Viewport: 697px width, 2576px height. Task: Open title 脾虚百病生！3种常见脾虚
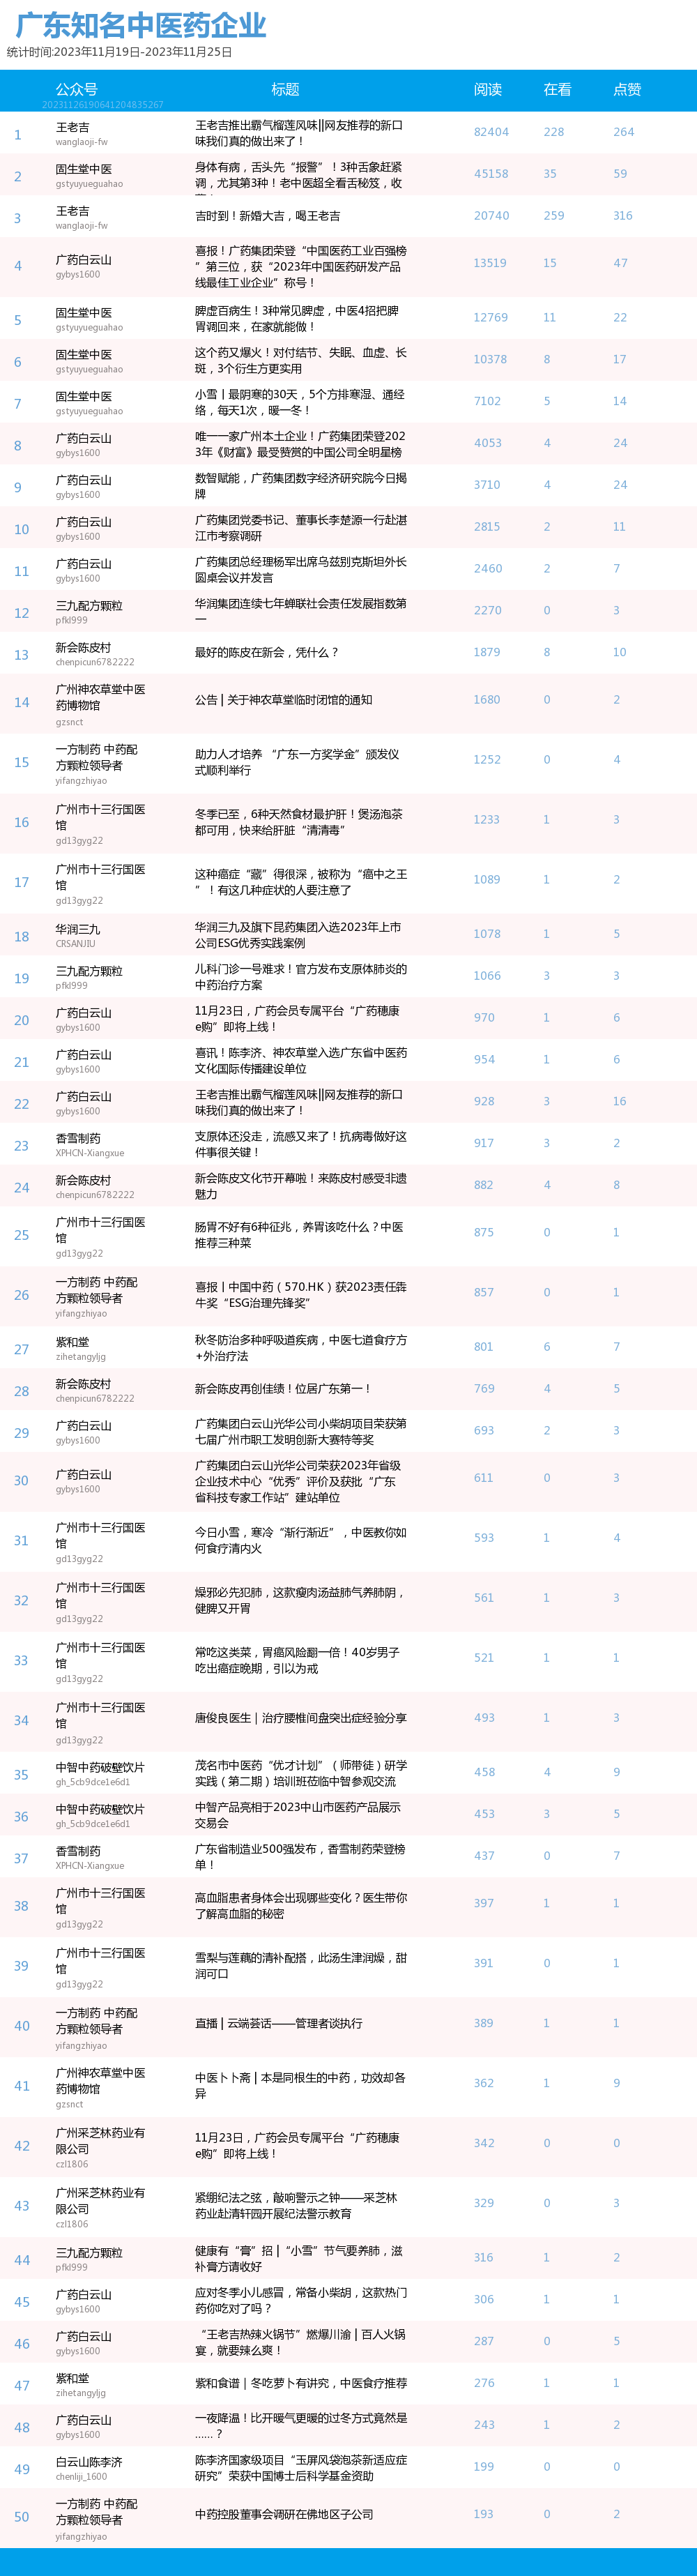[x=297, y=319]
